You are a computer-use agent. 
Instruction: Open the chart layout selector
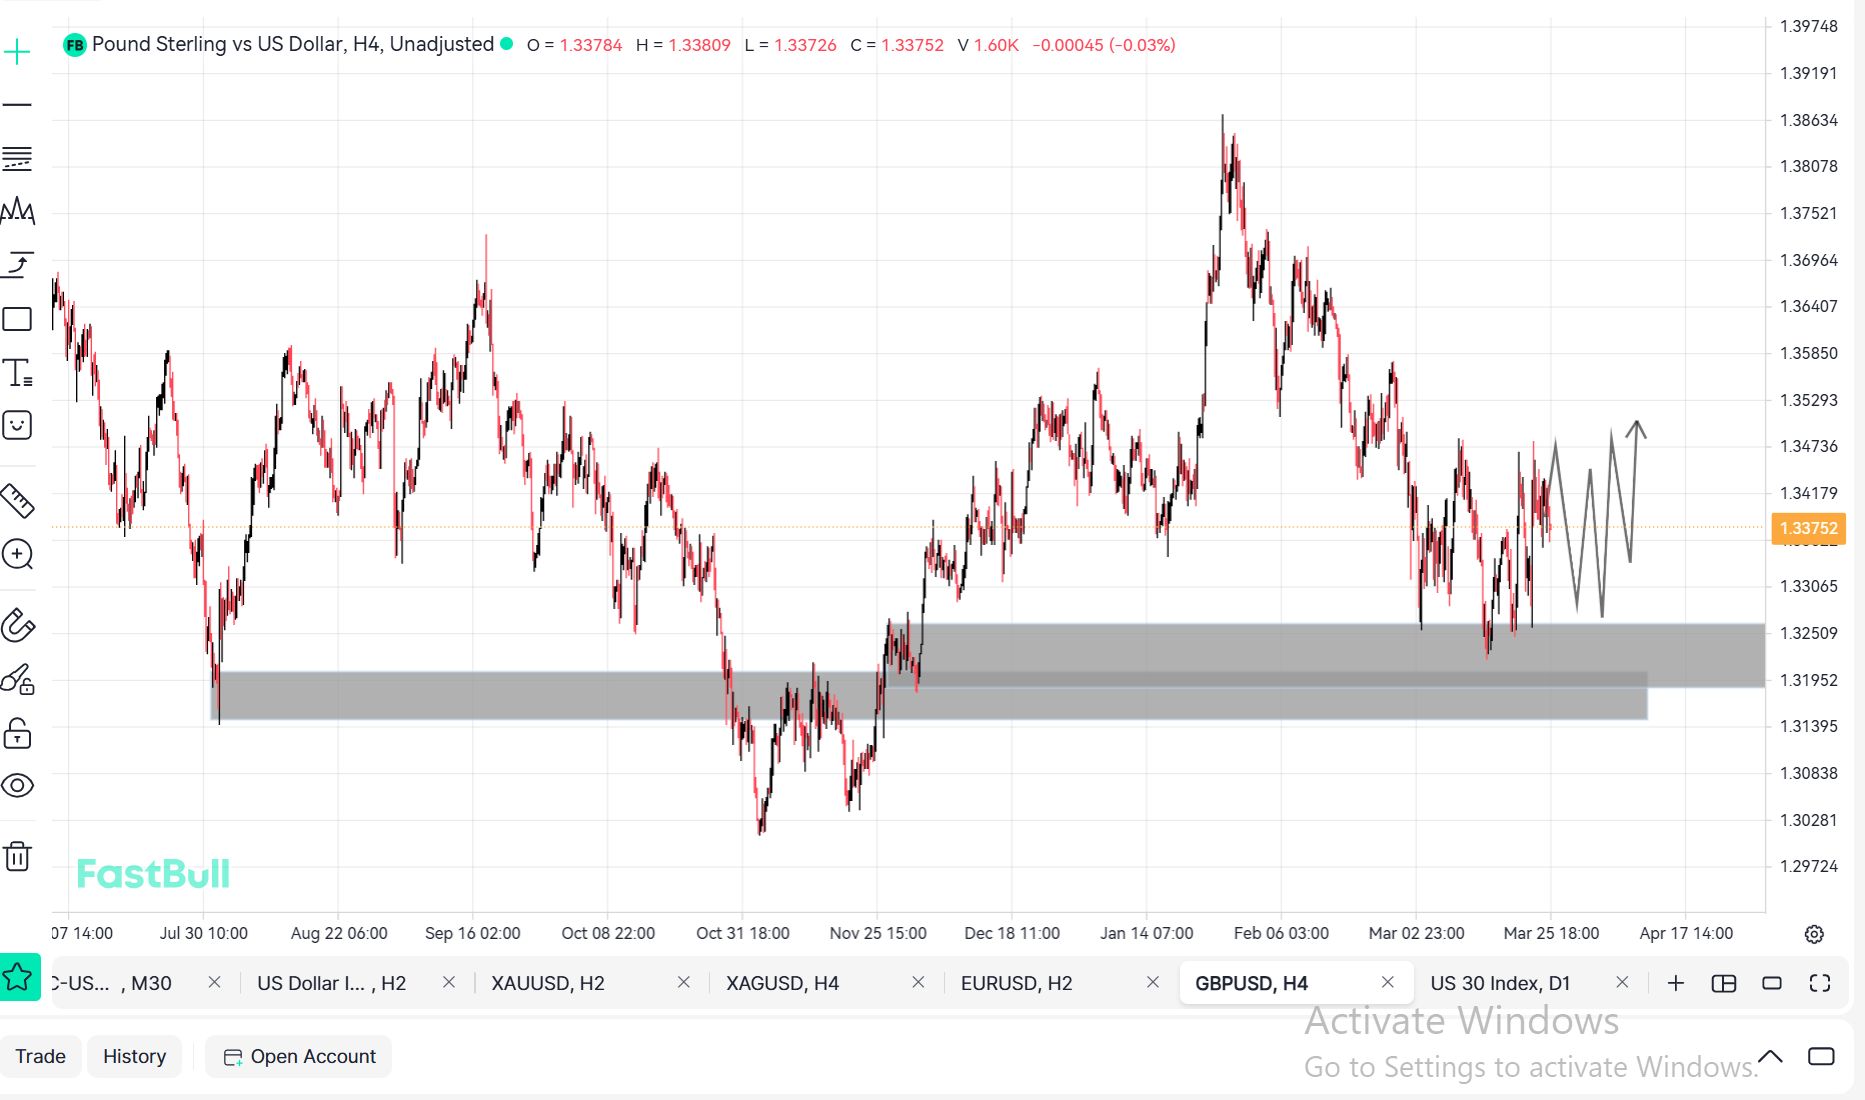pos(1724,983)
